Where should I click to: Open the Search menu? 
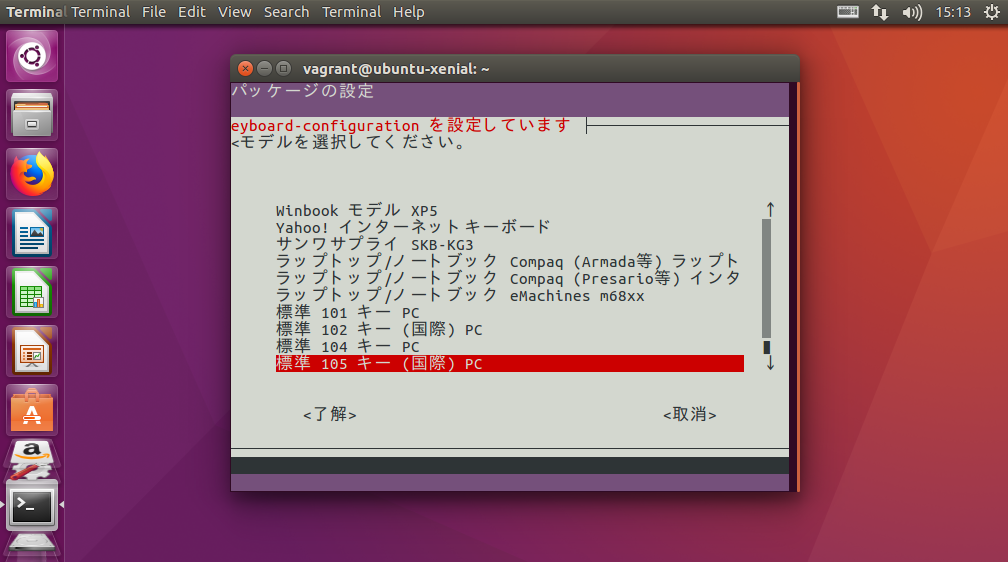click(286, 12)
